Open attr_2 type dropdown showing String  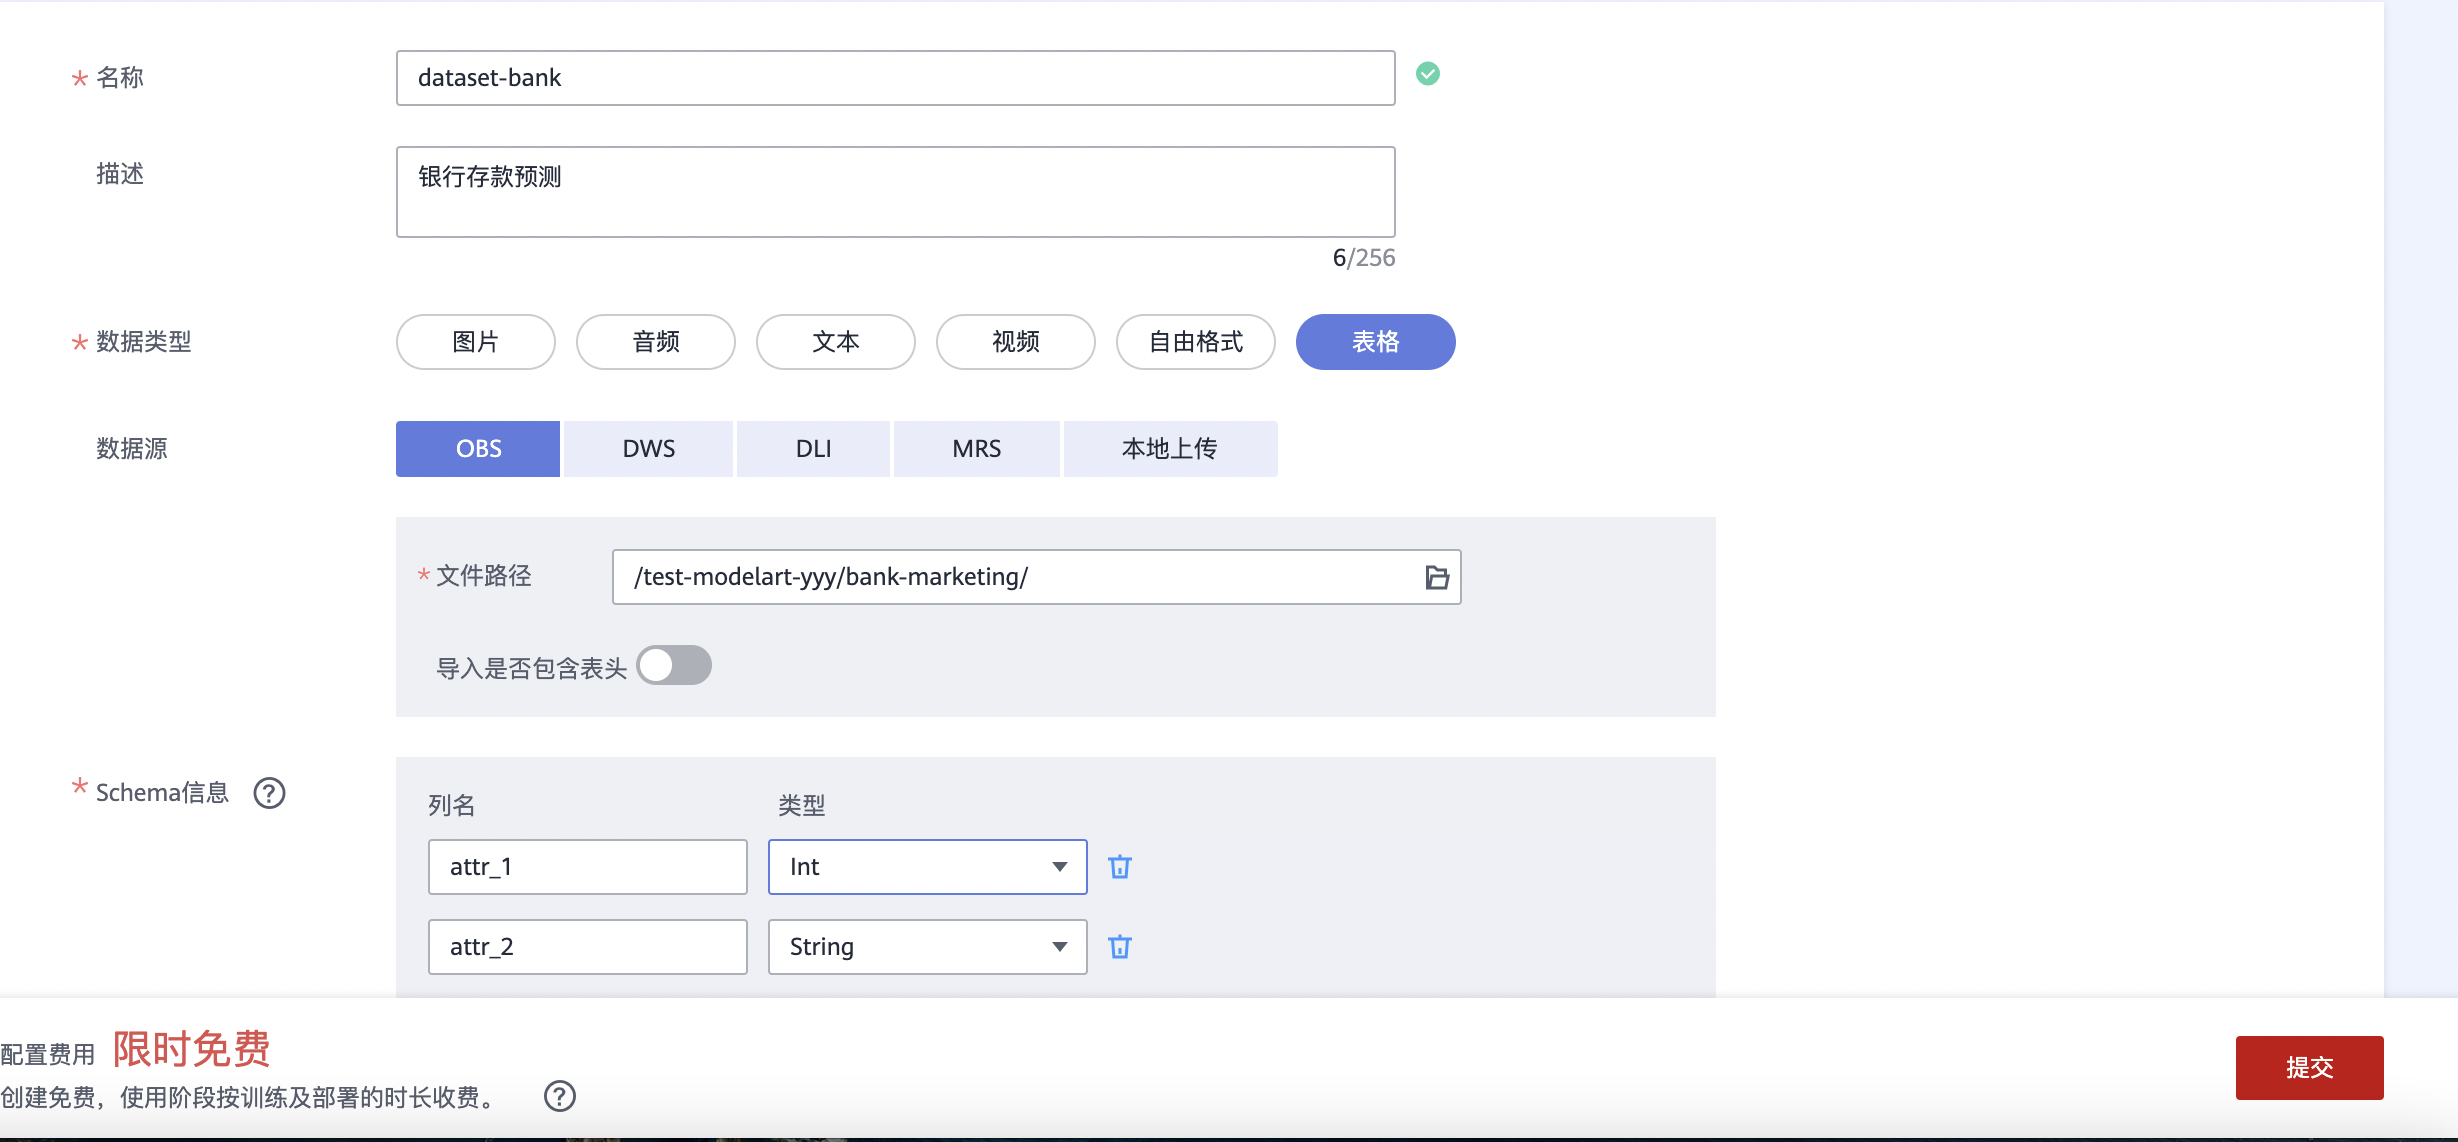click(x=927, y=947)
